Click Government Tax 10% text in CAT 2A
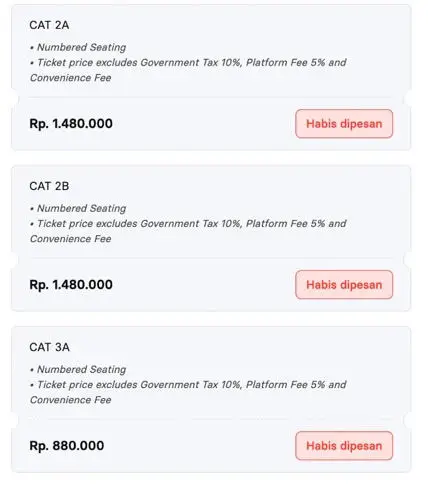Viewport: 428px width, 485px height. (190, 63)
